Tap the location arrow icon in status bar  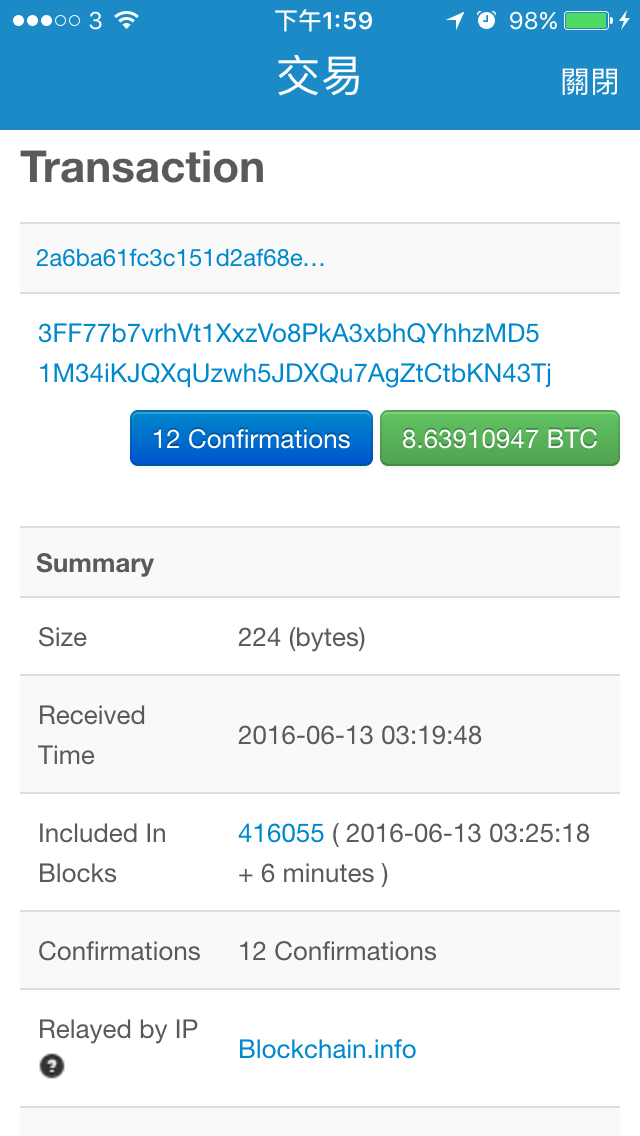pos(455,20)
